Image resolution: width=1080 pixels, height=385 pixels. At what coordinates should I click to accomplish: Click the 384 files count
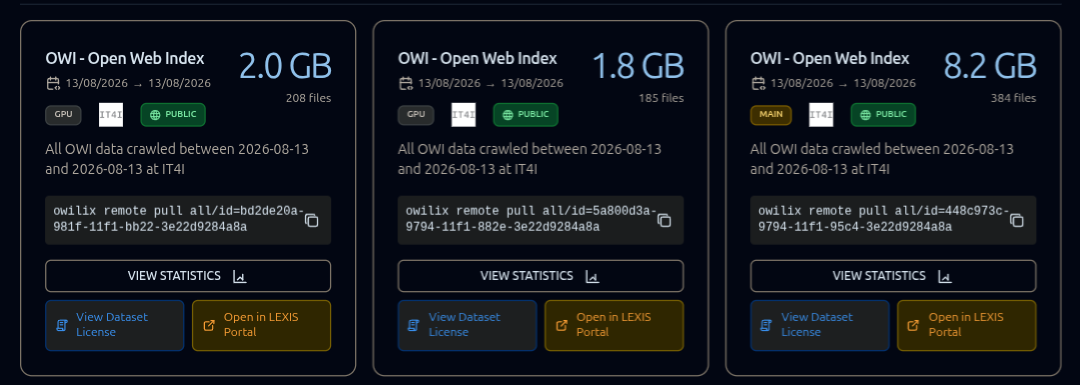coord(1013,98)
